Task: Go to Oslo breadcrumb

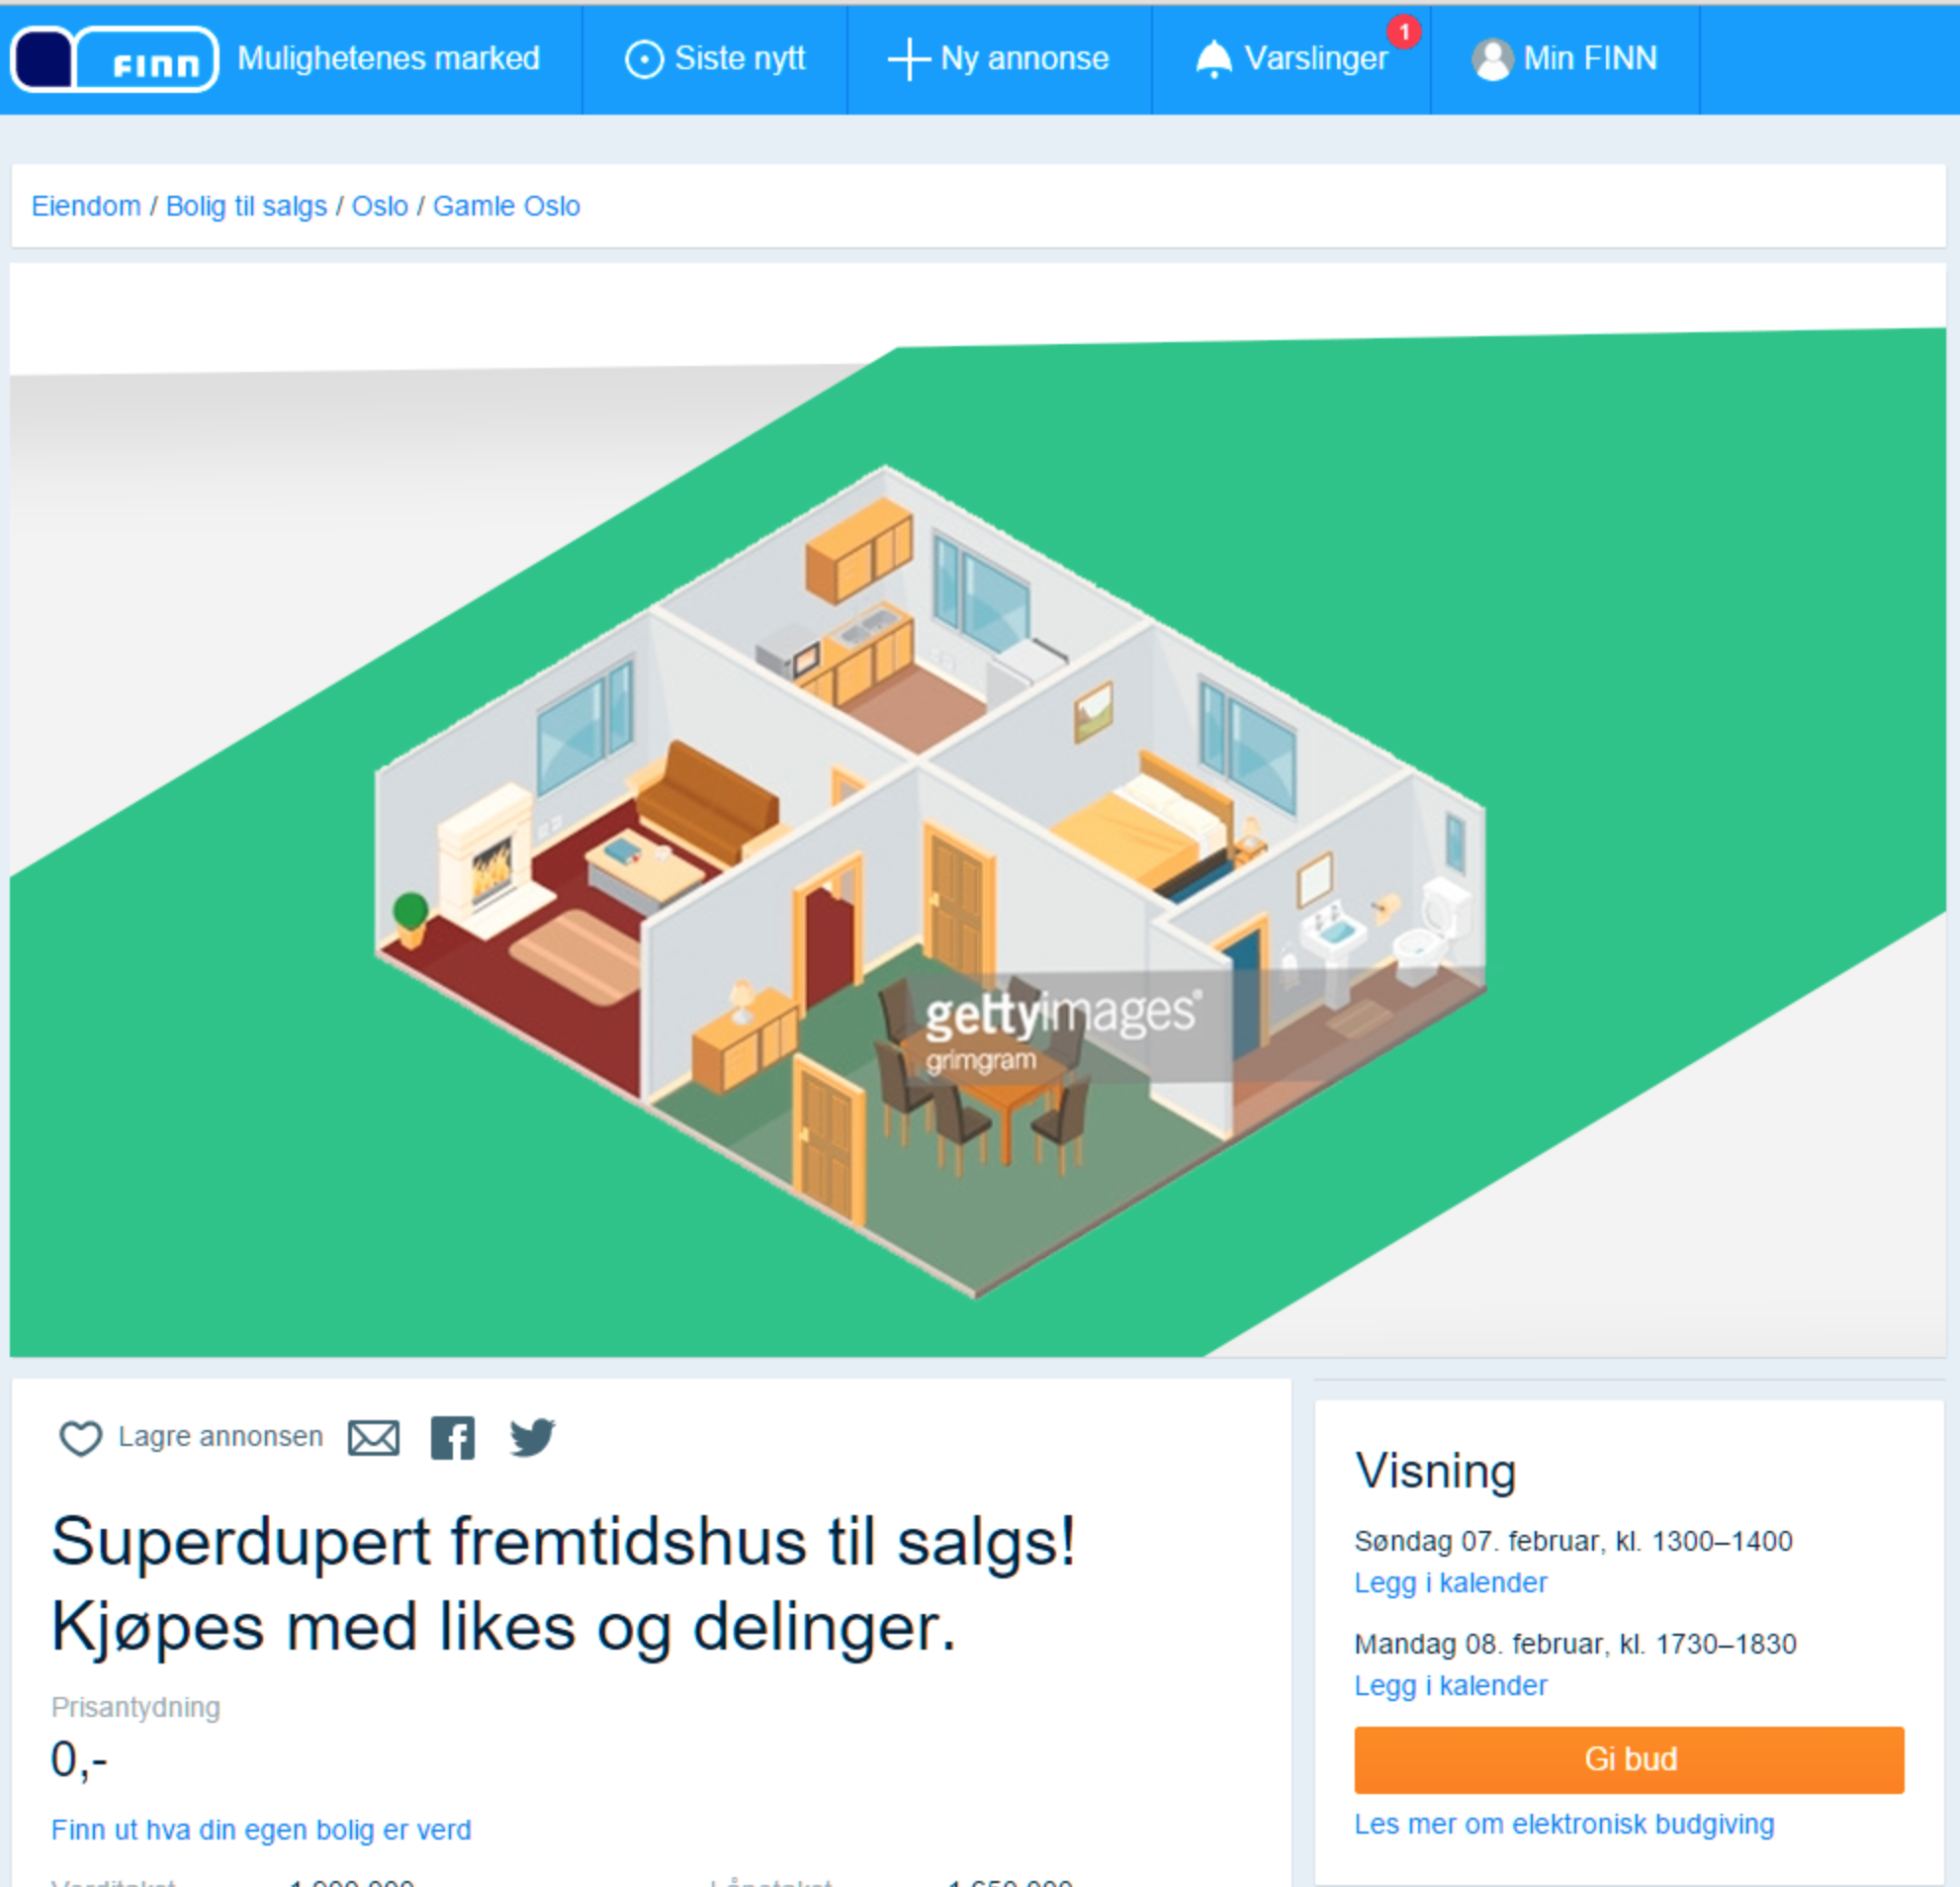Action: [380, 206]
